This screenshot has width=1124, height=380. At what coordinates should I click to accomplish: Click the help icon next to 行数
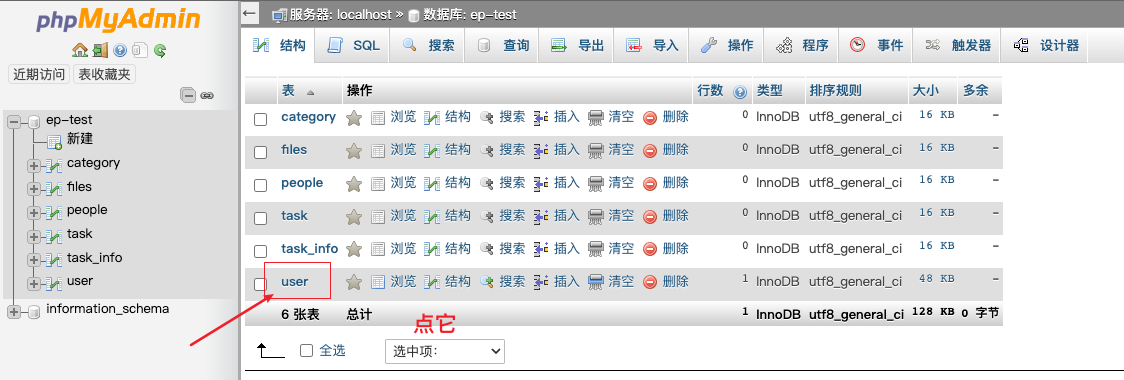(x=740, y=92)
